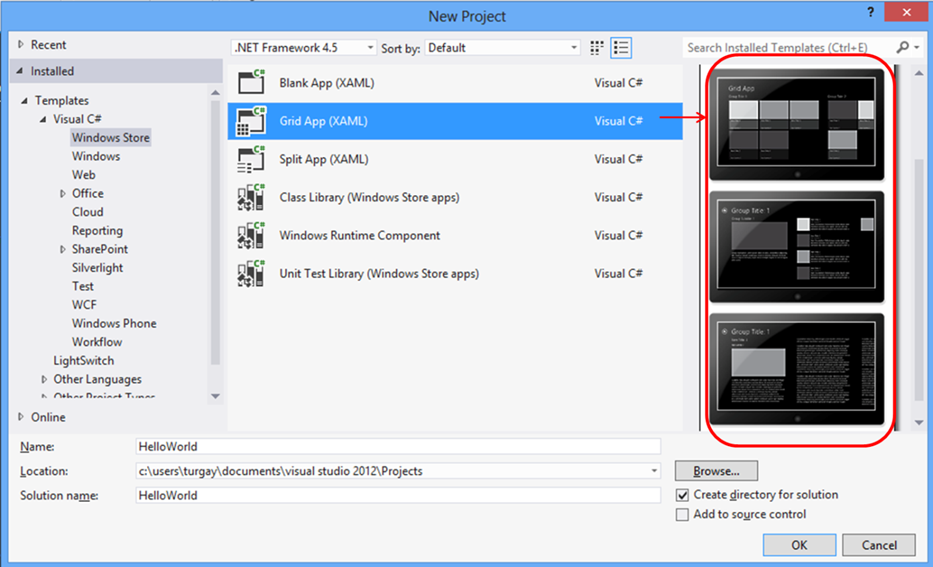This screenshot has width=933, height=567.
Task: Open the Sort by Default dropdown
Action: pos(503,48)
